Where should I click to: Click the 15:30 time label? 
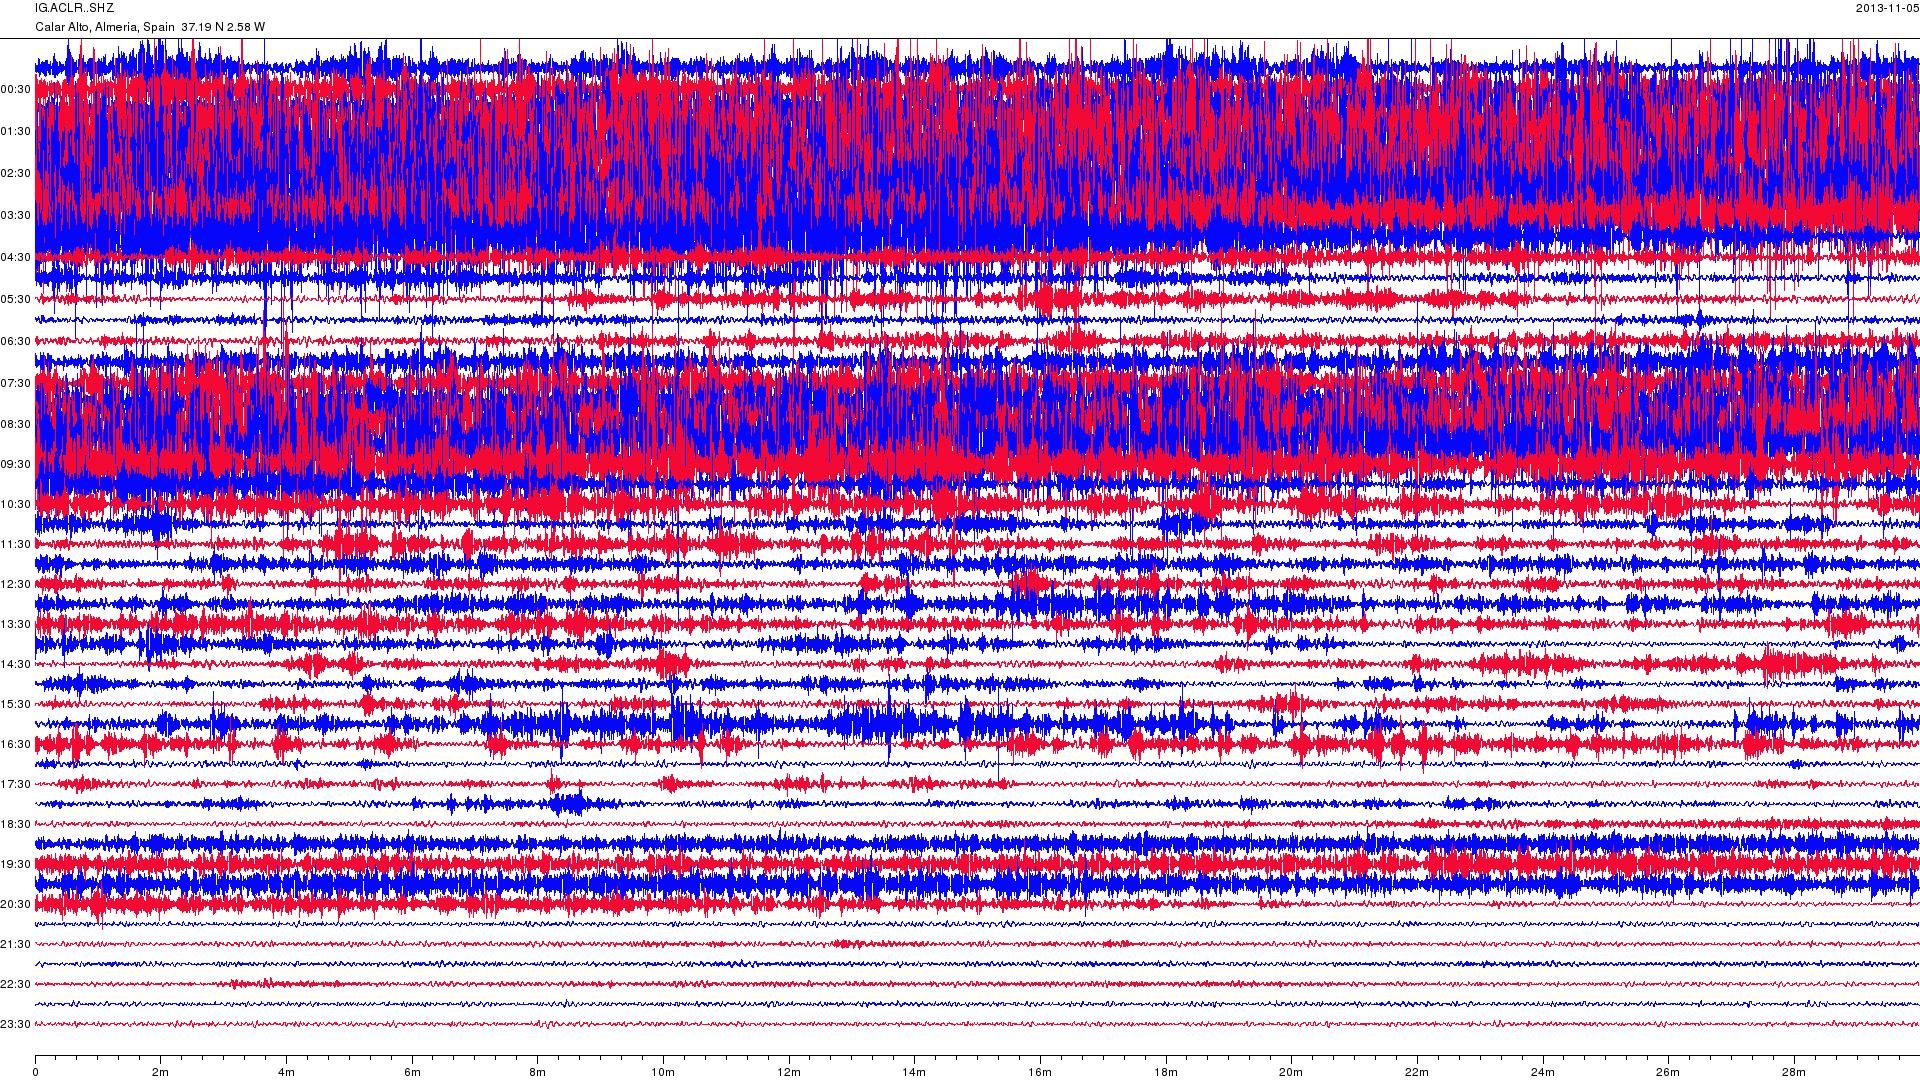coord(15,705)
